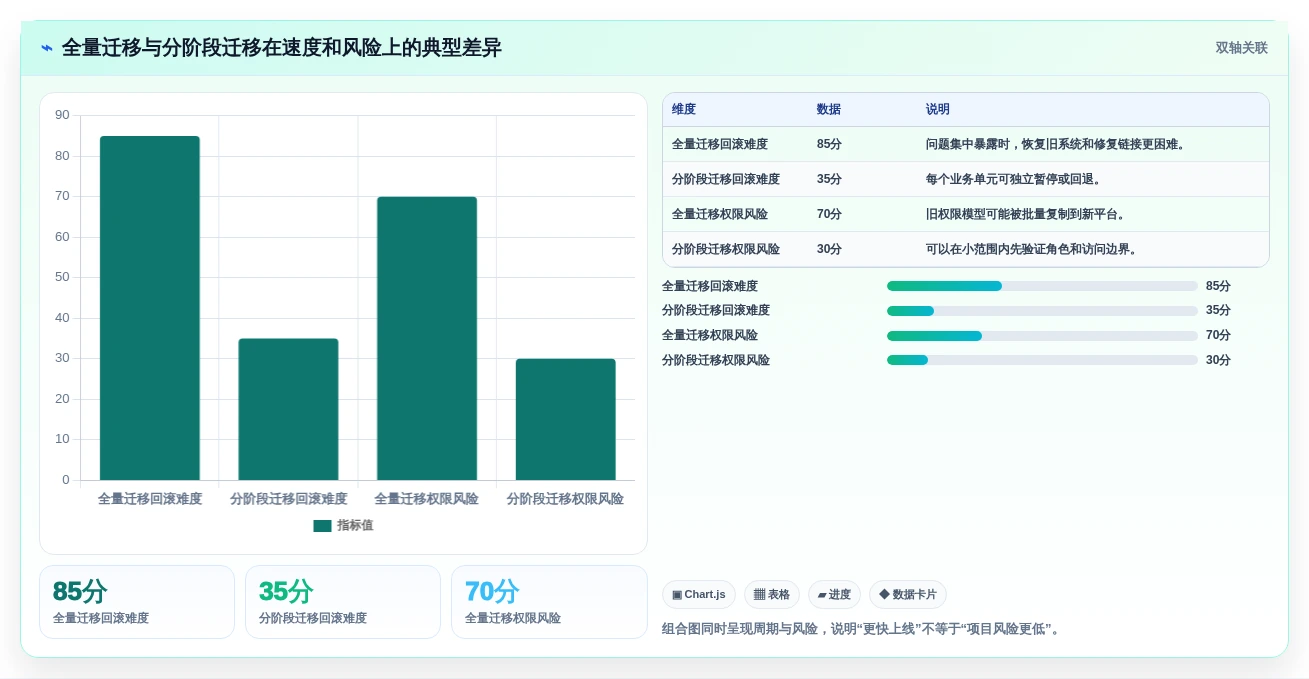
Task: Click the 全量迁移权限风险 bar in chart
Action: 427,338
